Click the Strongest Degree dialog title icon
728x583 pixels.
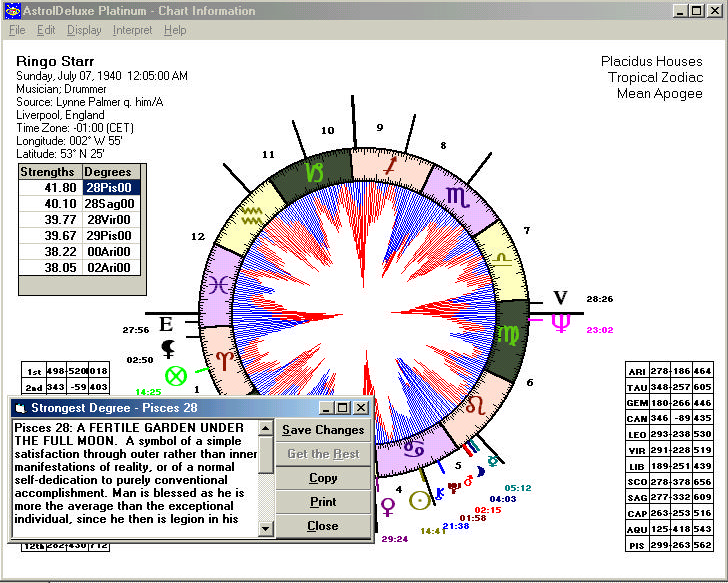coord(20,408)
